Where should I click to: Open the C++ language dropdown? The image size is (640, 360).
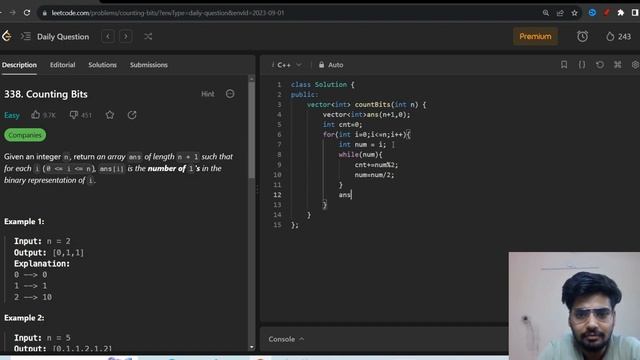[x=289, y=65]
